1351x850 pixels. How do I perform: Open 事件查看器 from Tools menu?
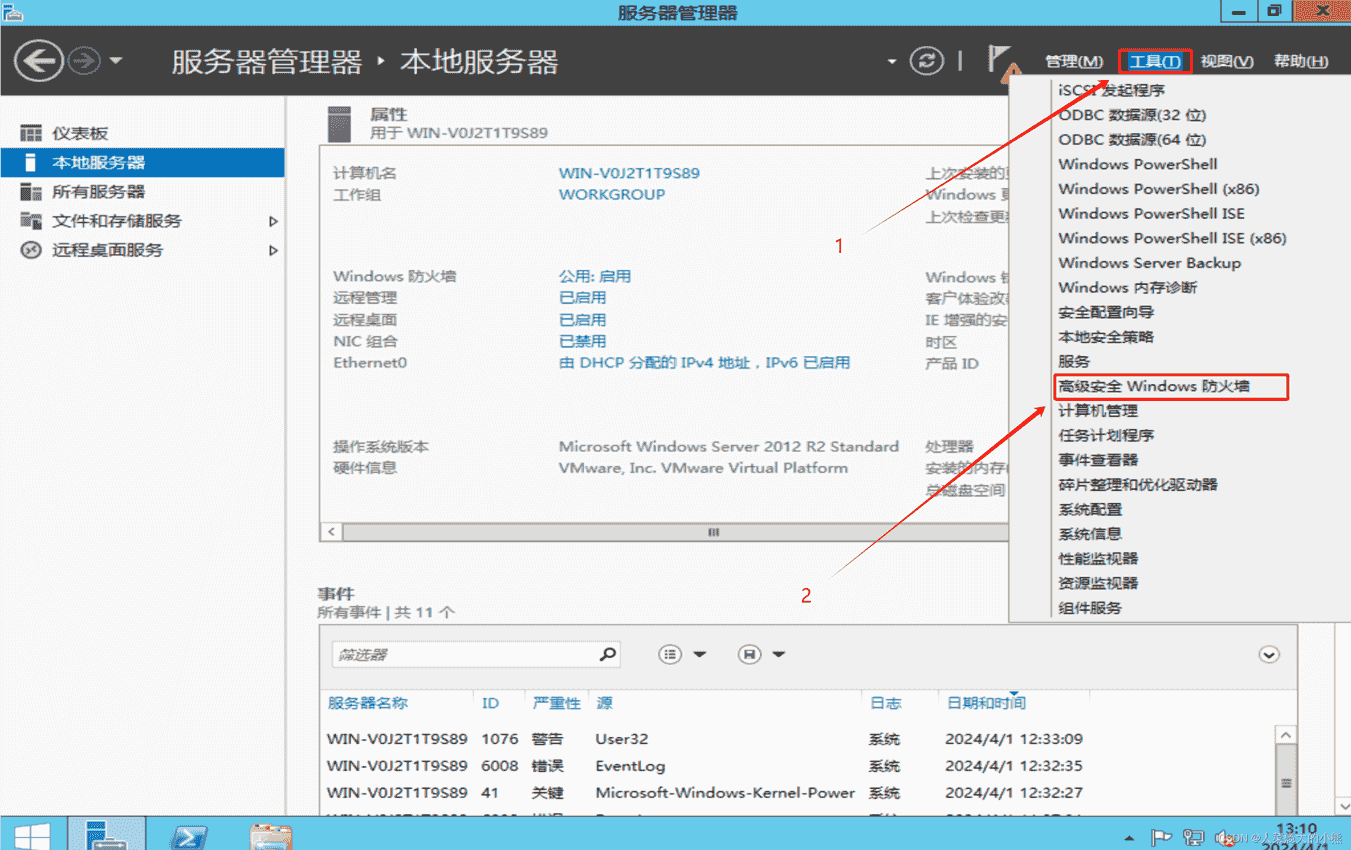1098,460
